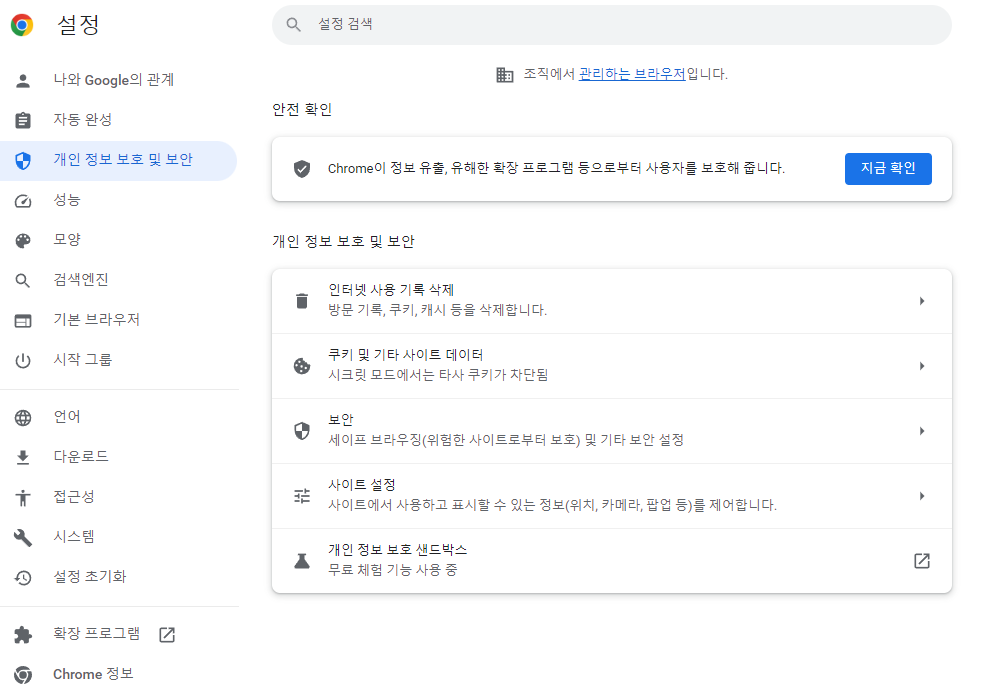
Task: Click the Chrome logo beside 설정
Action: (22, 24)
